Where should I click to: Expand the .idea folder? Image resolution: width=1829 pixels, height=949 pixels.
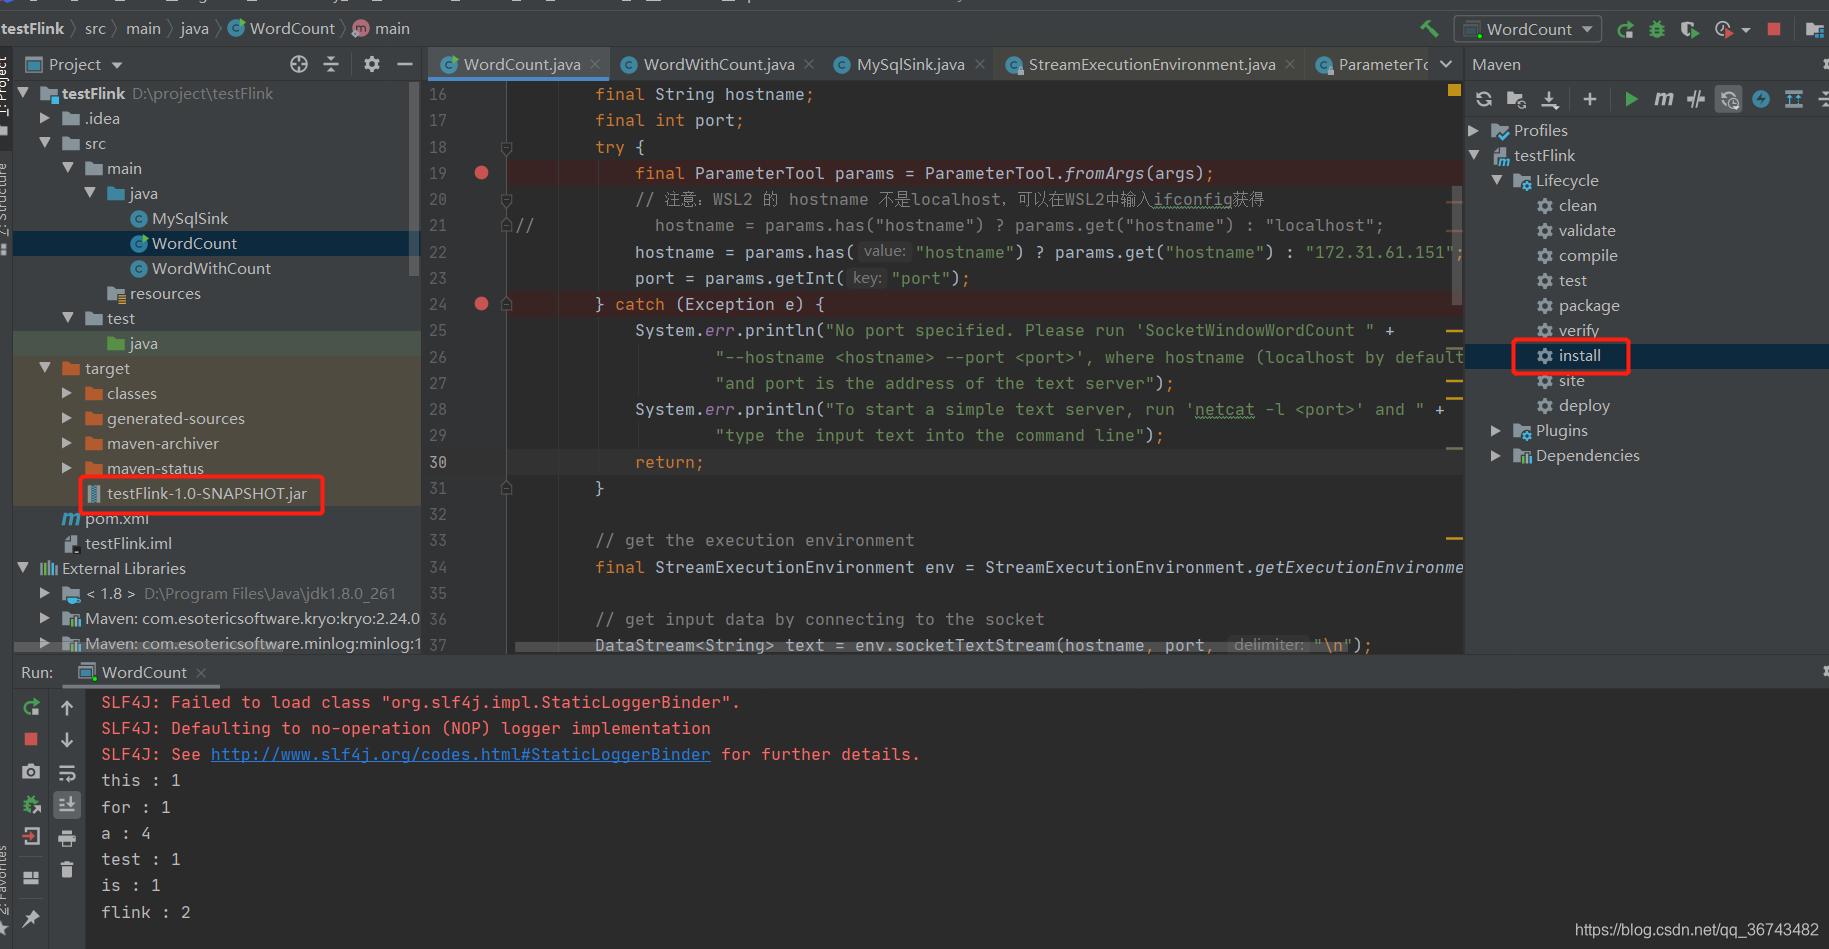44,118
